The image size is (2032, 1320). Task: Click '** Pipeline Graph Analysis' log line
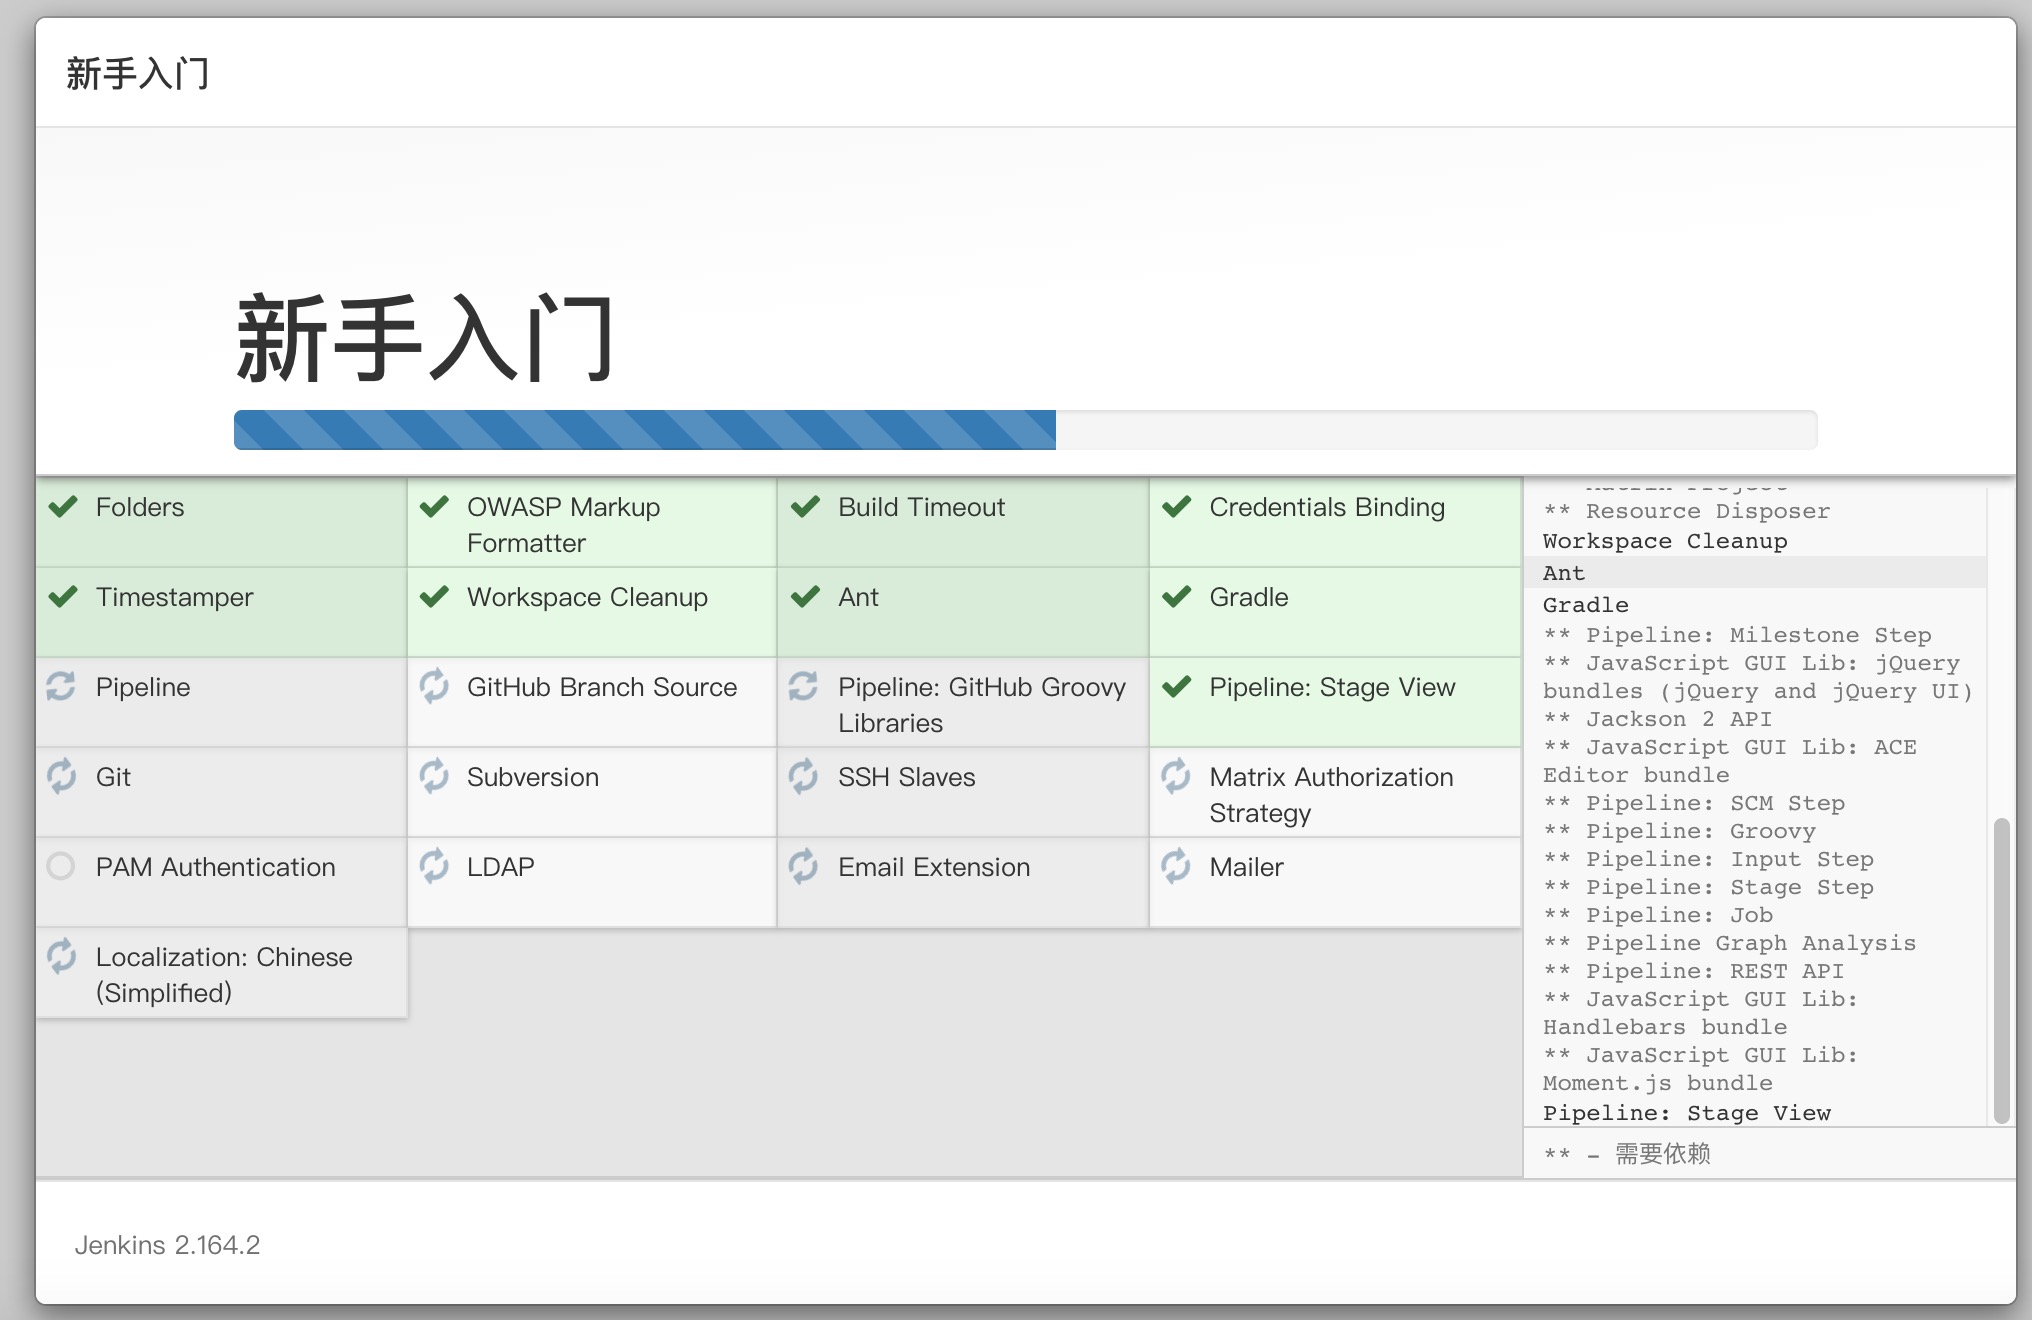(x=1730, y=943)
